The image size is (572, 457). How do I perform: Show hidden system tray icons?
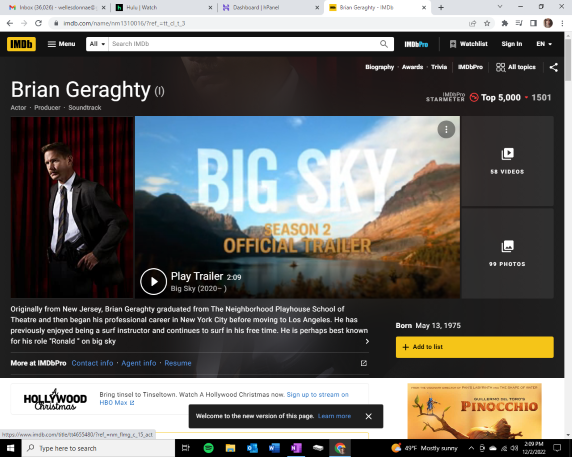point(471,448)
